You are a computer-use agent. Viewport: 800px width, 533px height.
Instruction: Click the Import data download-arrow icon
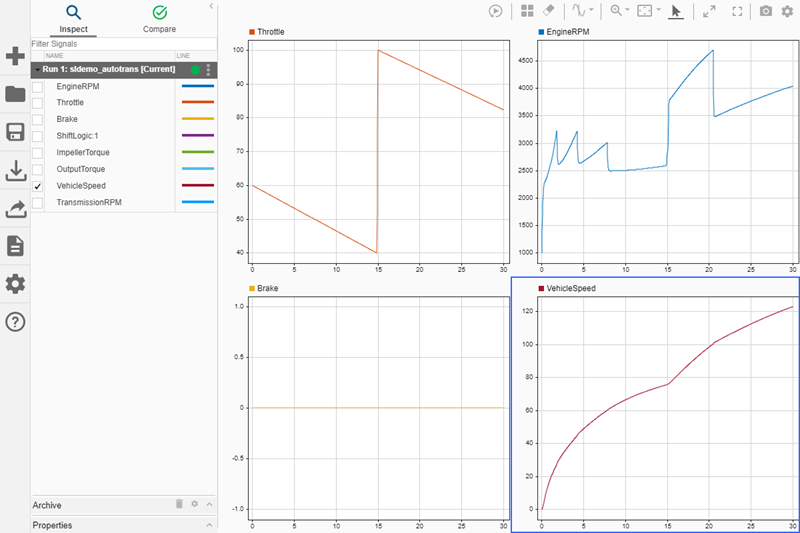click(x=16, y=170)
